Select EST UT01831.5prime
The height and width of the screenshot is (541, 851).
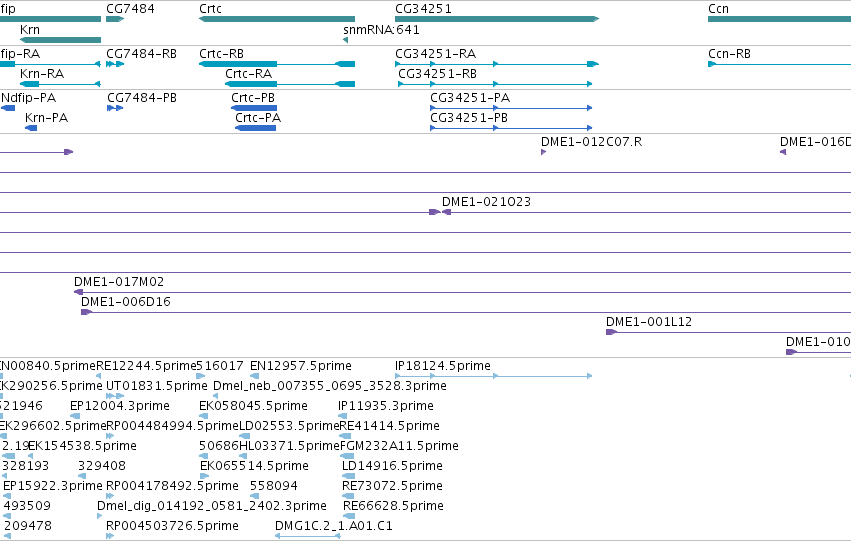point(157,386)
